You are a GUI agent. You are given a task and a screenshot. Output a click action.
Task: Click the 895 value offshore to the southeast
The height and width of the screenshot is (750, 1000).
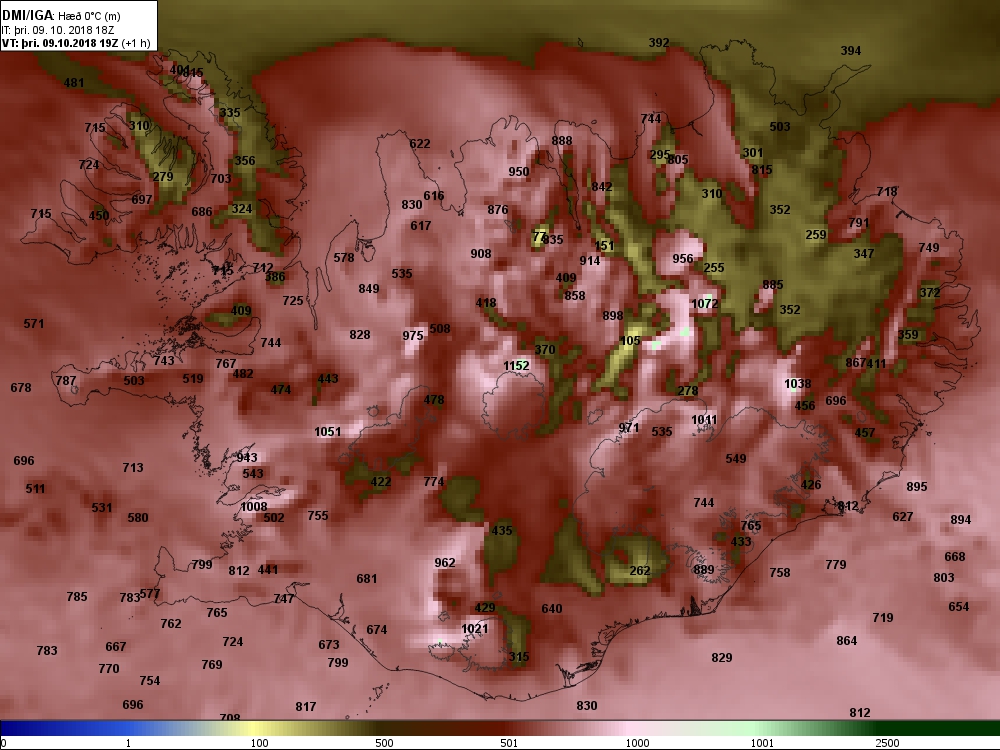[x=916, y=487]
